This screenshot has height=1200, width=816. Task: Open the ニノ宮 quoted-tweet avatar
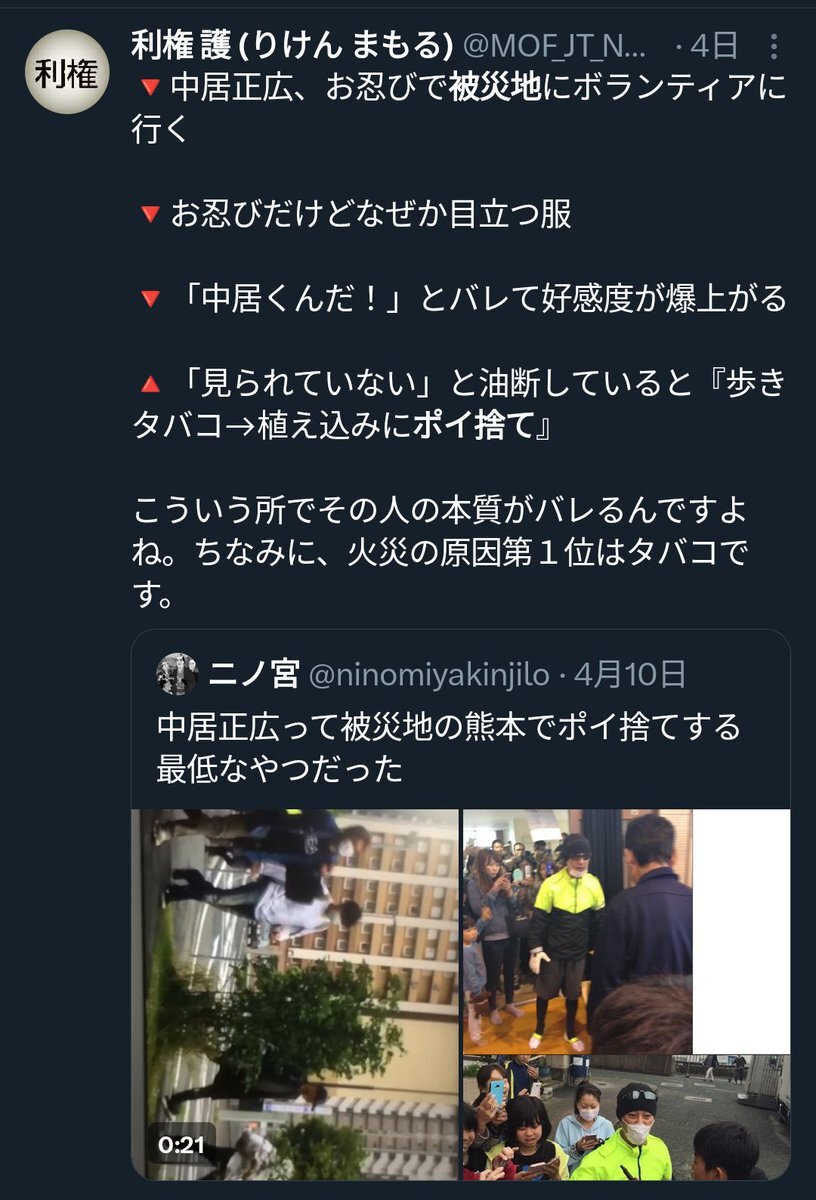point(177,674)
